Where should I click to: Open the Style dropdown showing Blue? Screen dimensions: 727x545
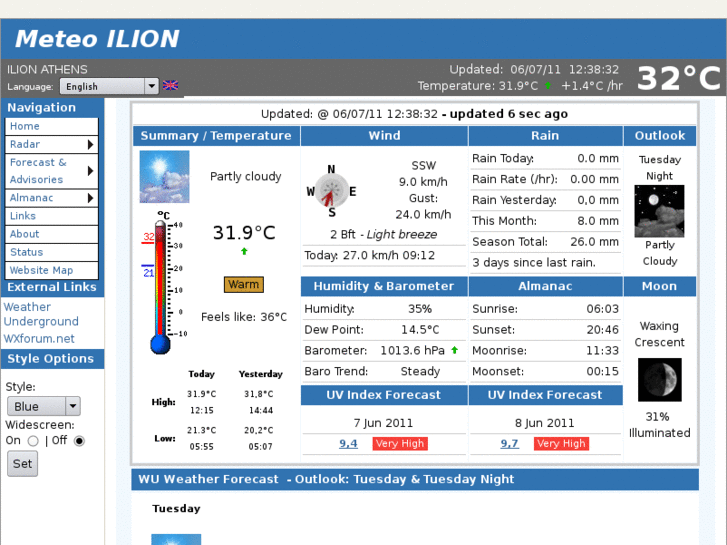pos(44,406)
